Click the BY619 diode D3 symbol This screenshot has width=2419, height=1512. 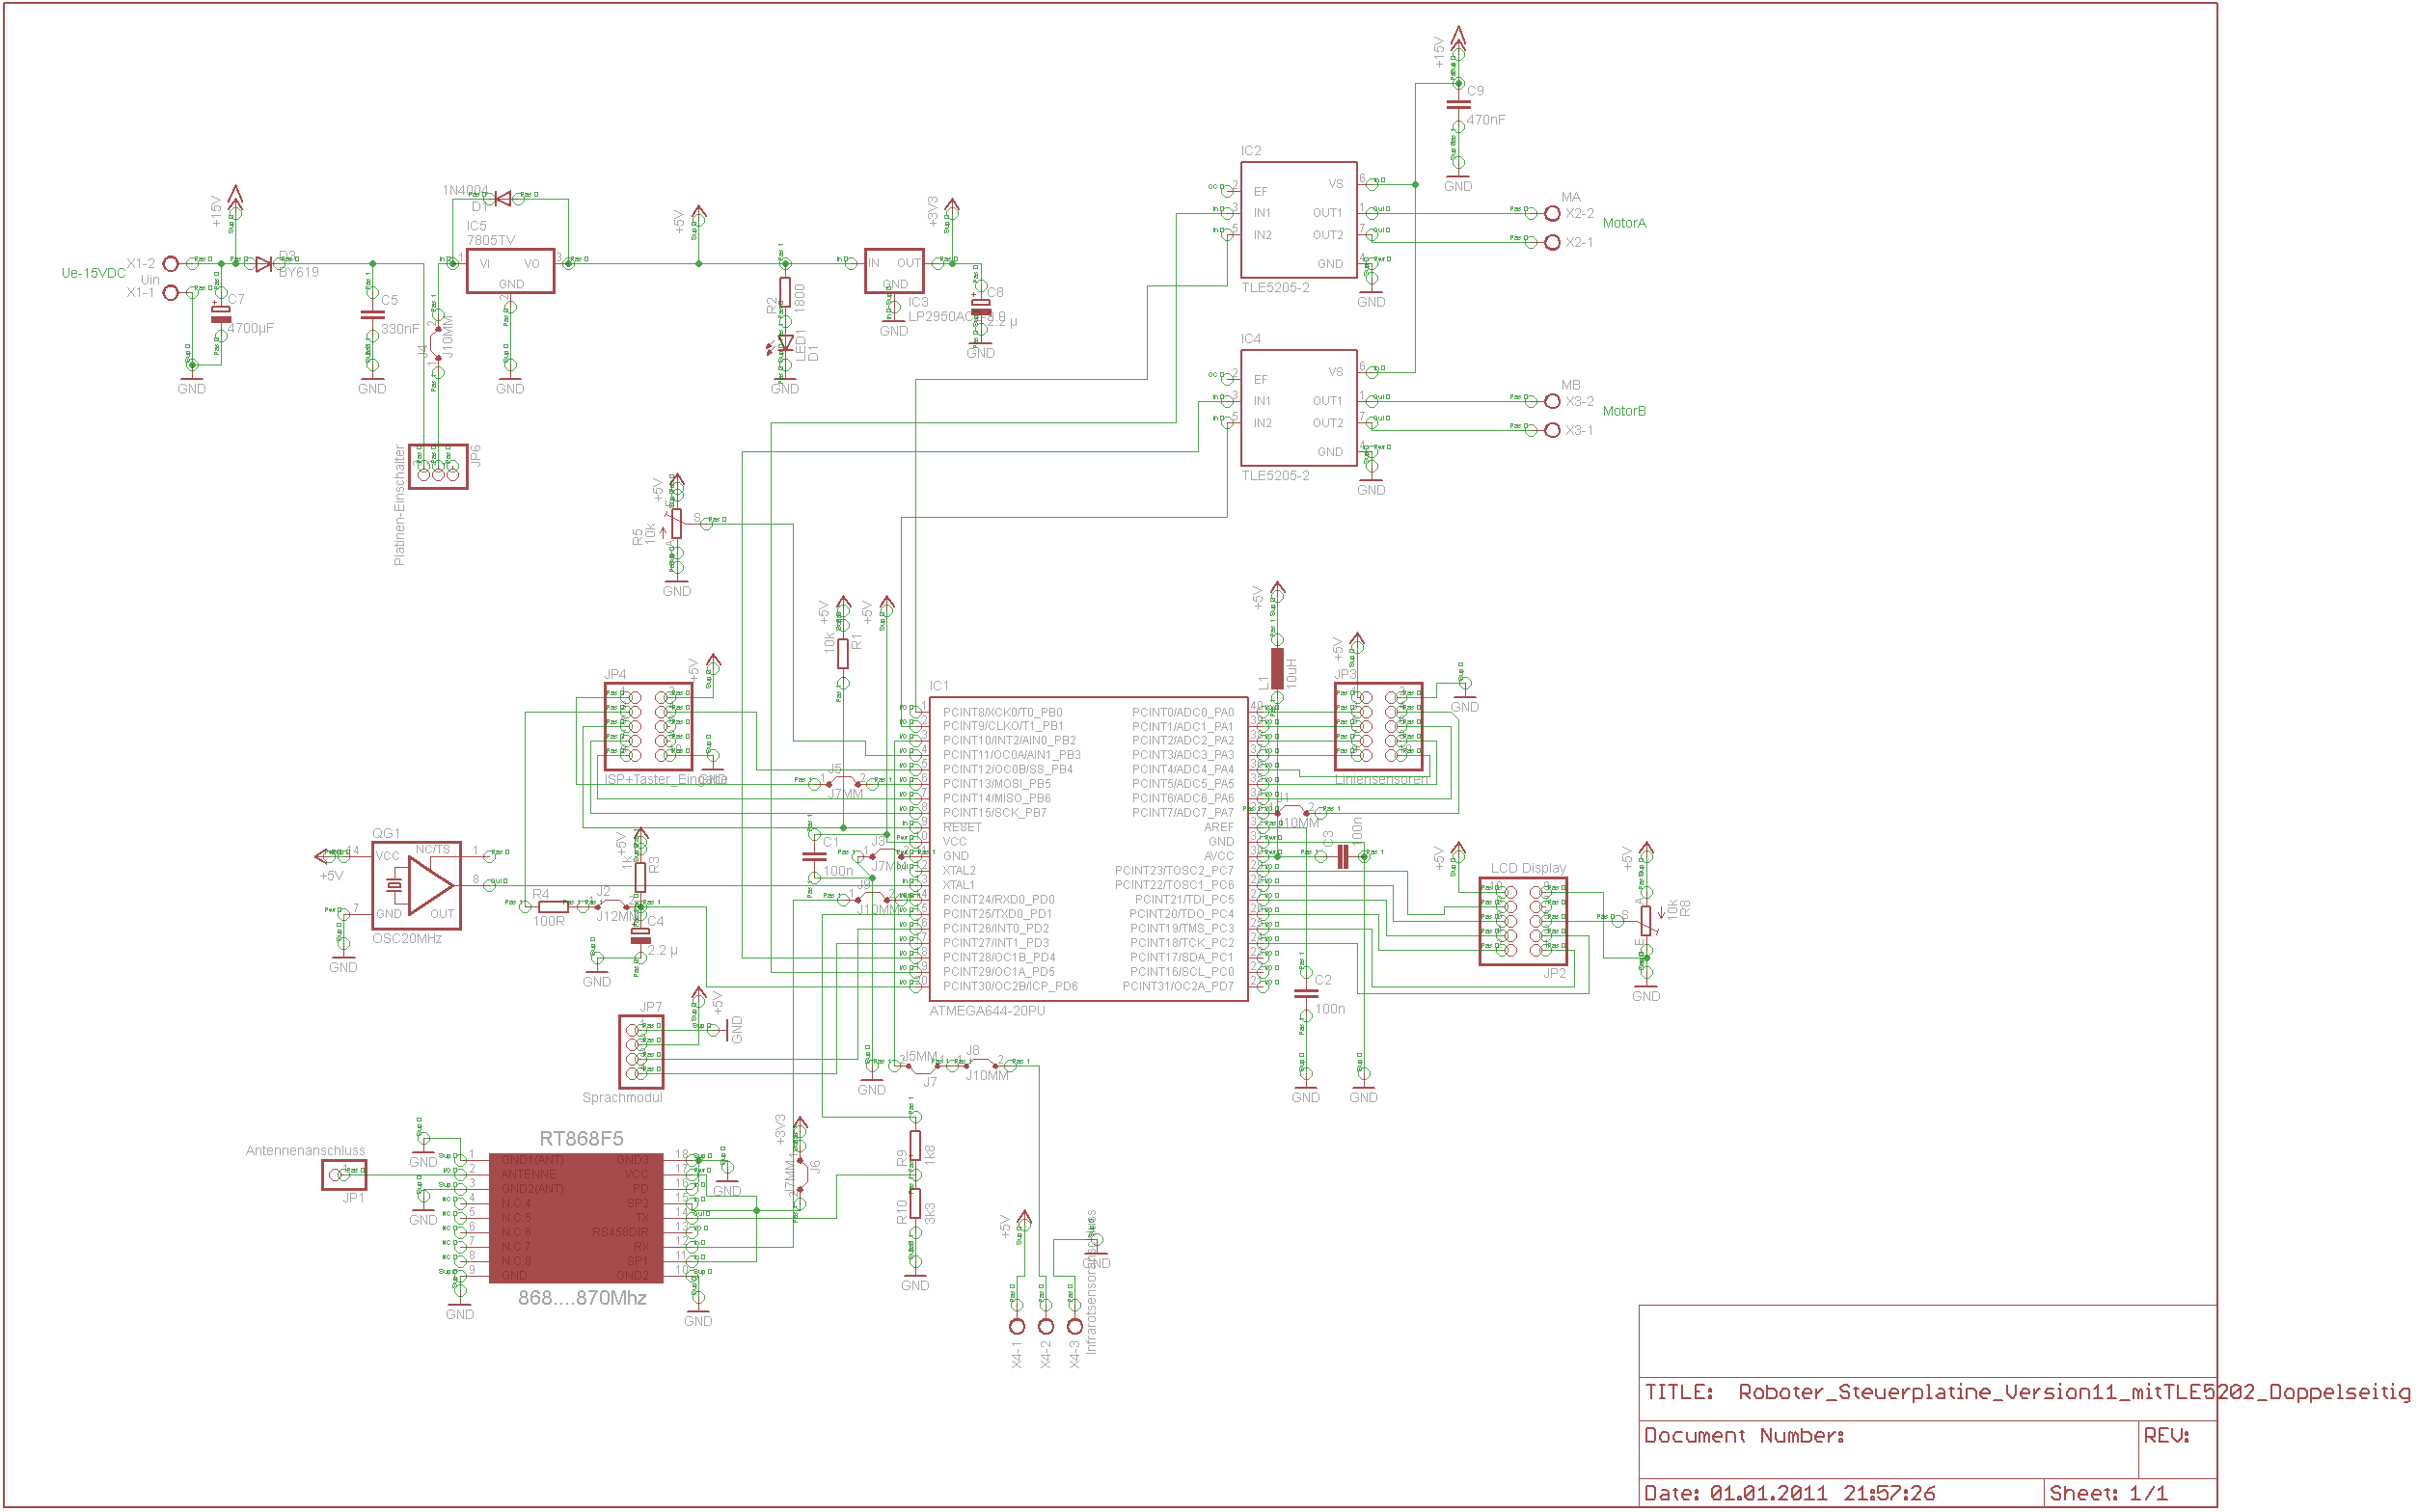[264, 264]
